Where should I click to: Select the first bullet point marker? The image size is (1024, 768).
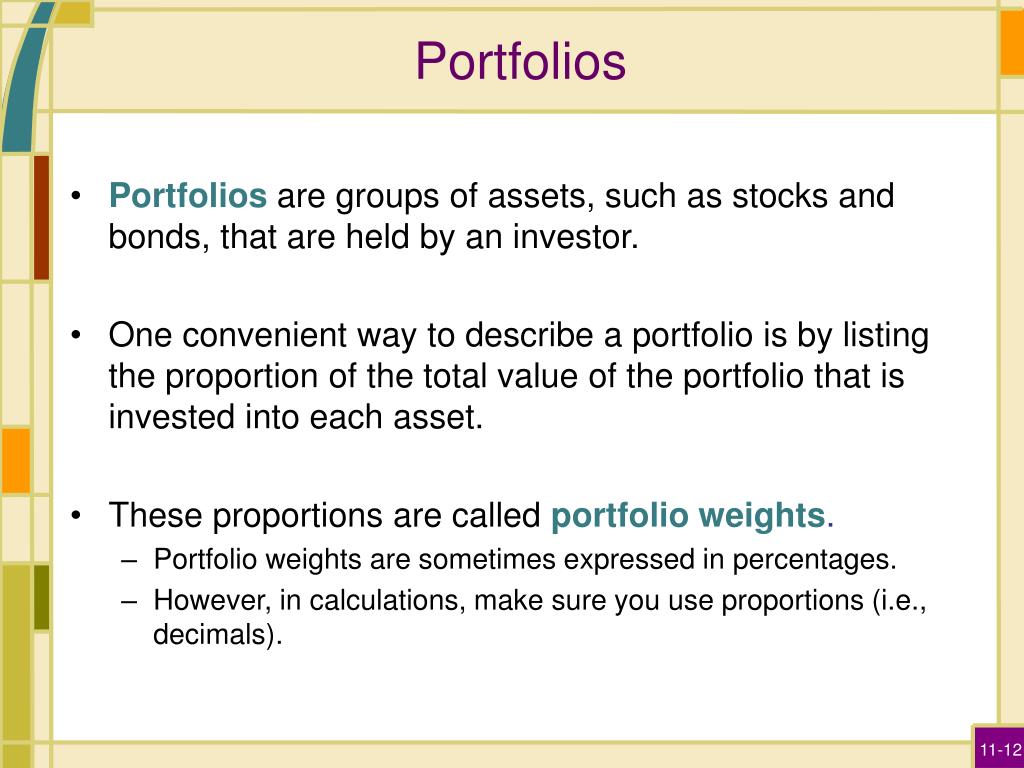(76, 195)
